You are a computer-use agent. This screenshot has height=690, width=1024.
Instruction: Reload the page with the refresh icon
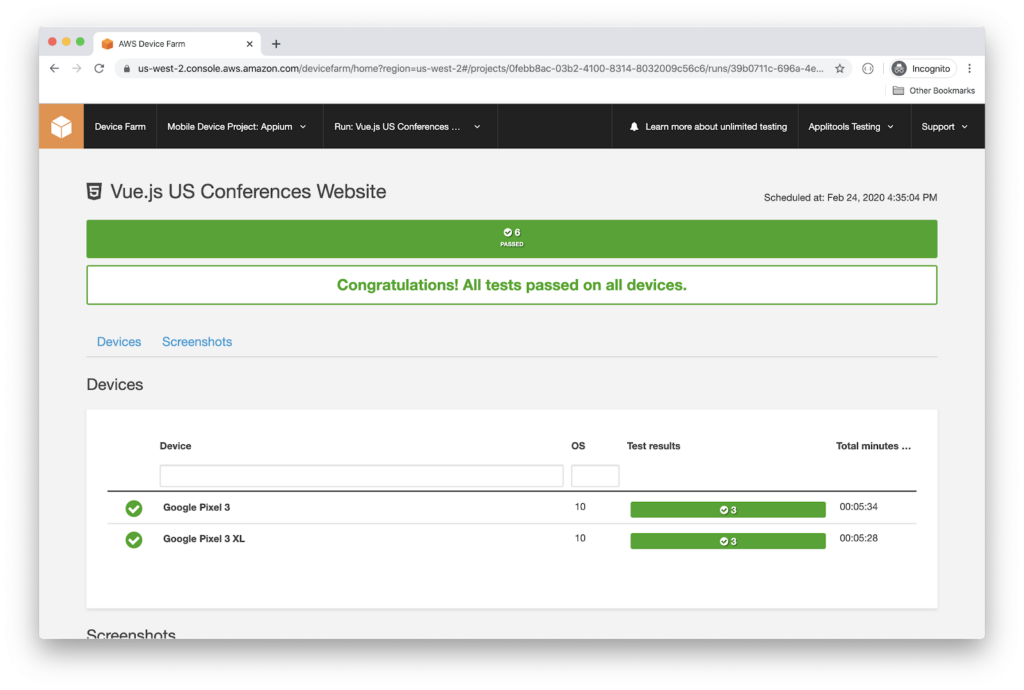click(x=99, y=68)
